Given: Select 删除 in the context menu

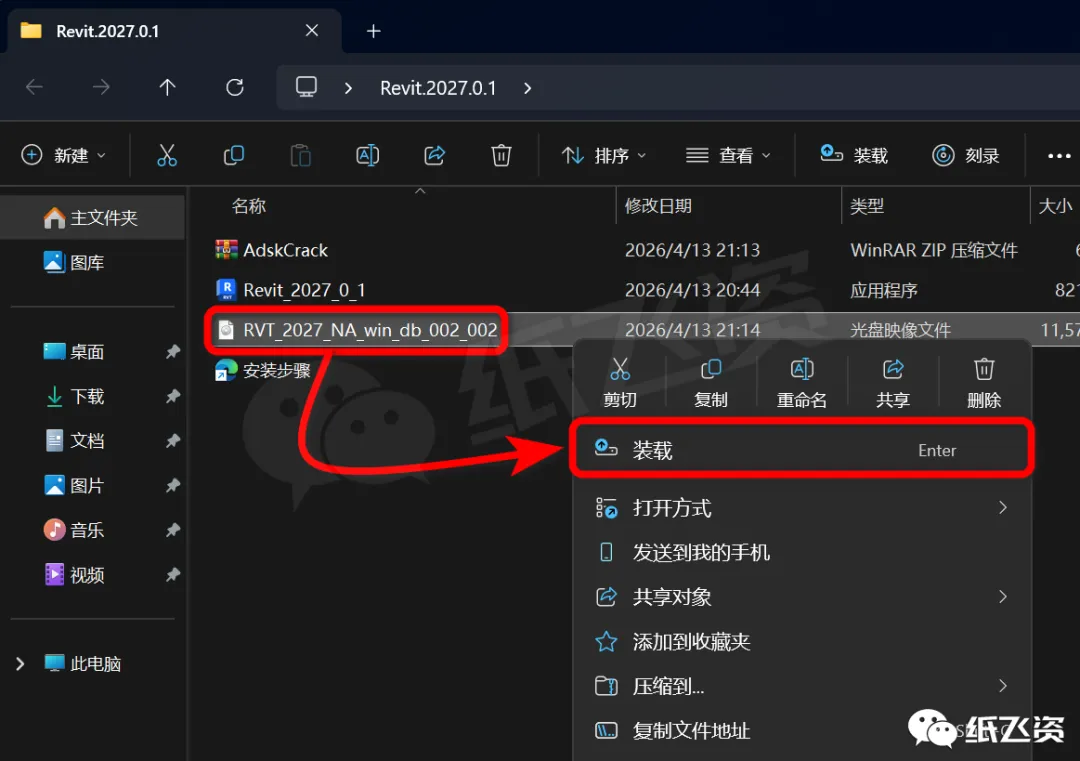Looking at the screenshot, I should 984,384.
